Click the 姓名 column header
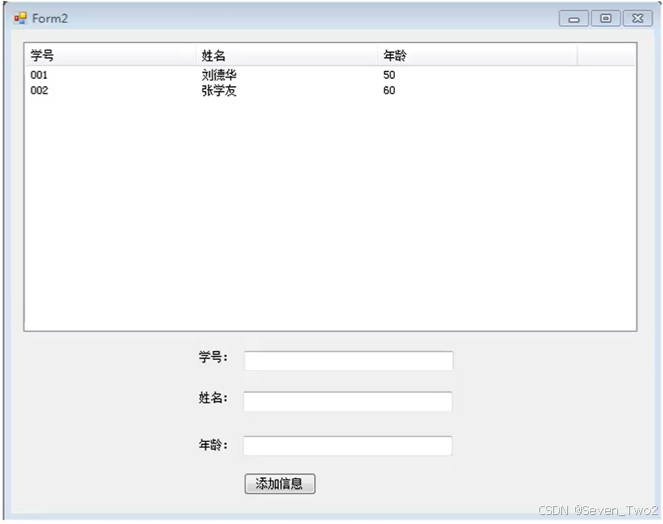 coord(287,55)
